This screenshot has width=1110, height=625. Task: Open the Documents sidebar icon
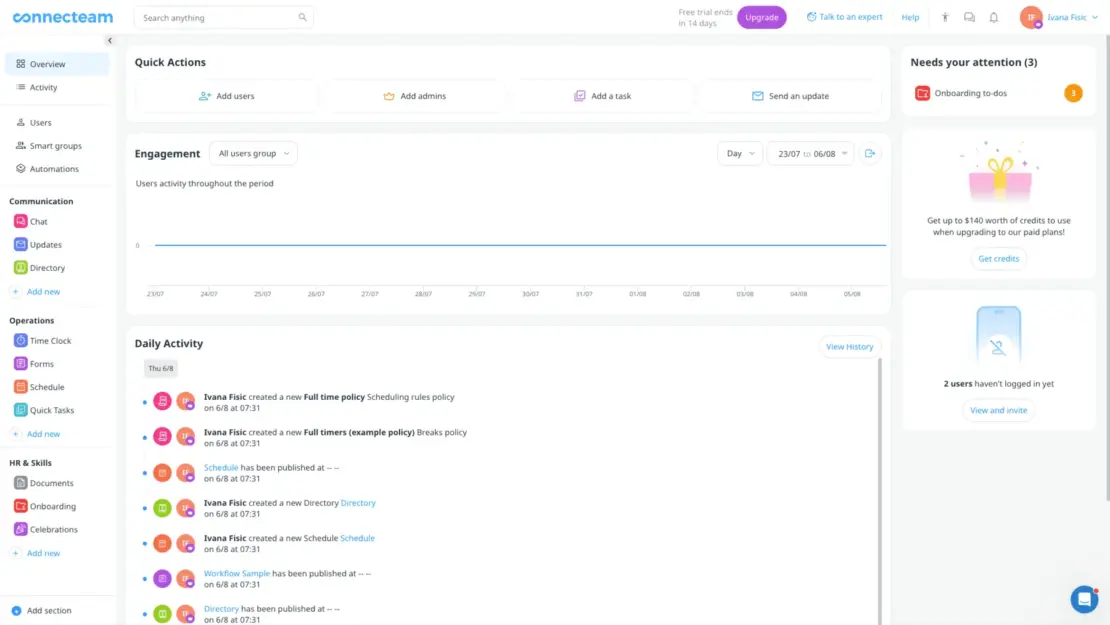pos(21,483)
